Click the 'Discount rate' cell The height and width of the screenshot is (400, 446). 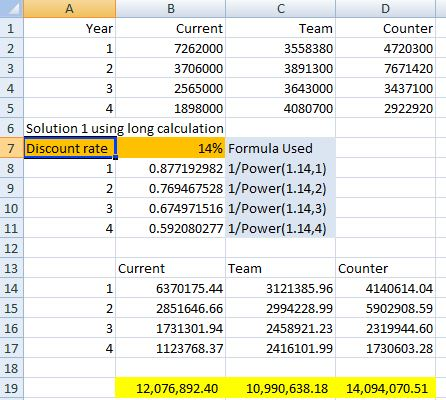[x=70, y=148]
